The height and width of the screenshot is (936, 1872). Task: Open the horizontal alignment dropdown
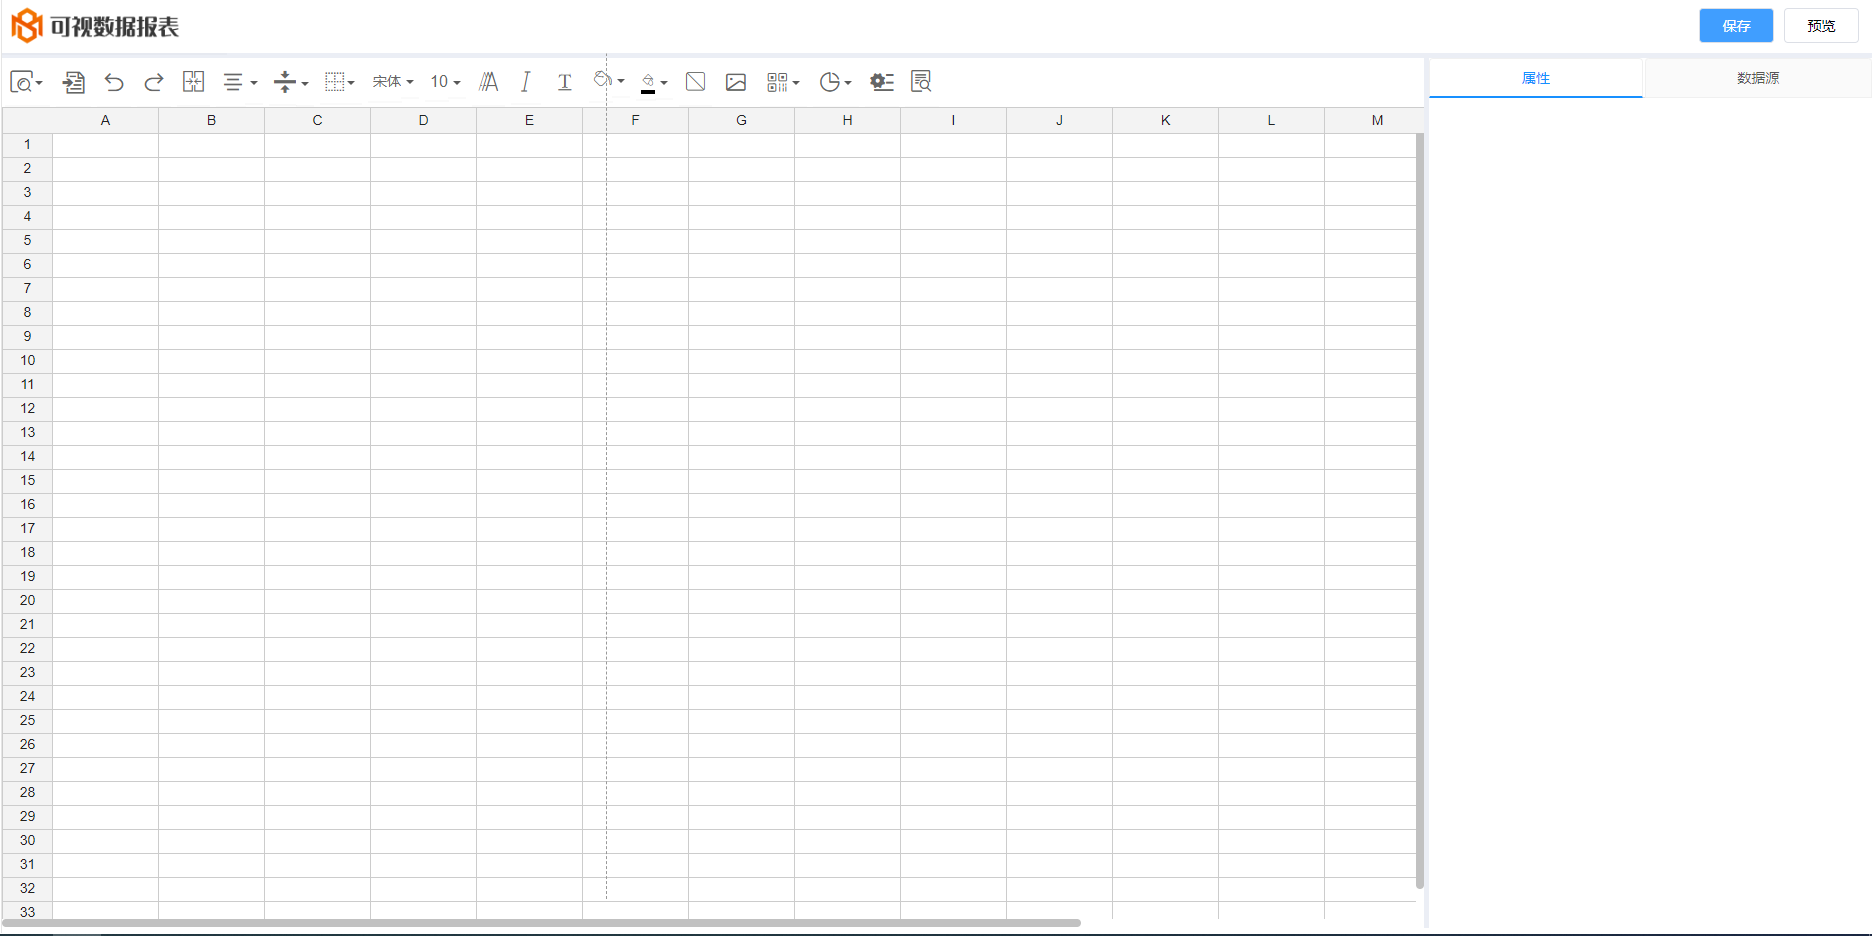240,82
